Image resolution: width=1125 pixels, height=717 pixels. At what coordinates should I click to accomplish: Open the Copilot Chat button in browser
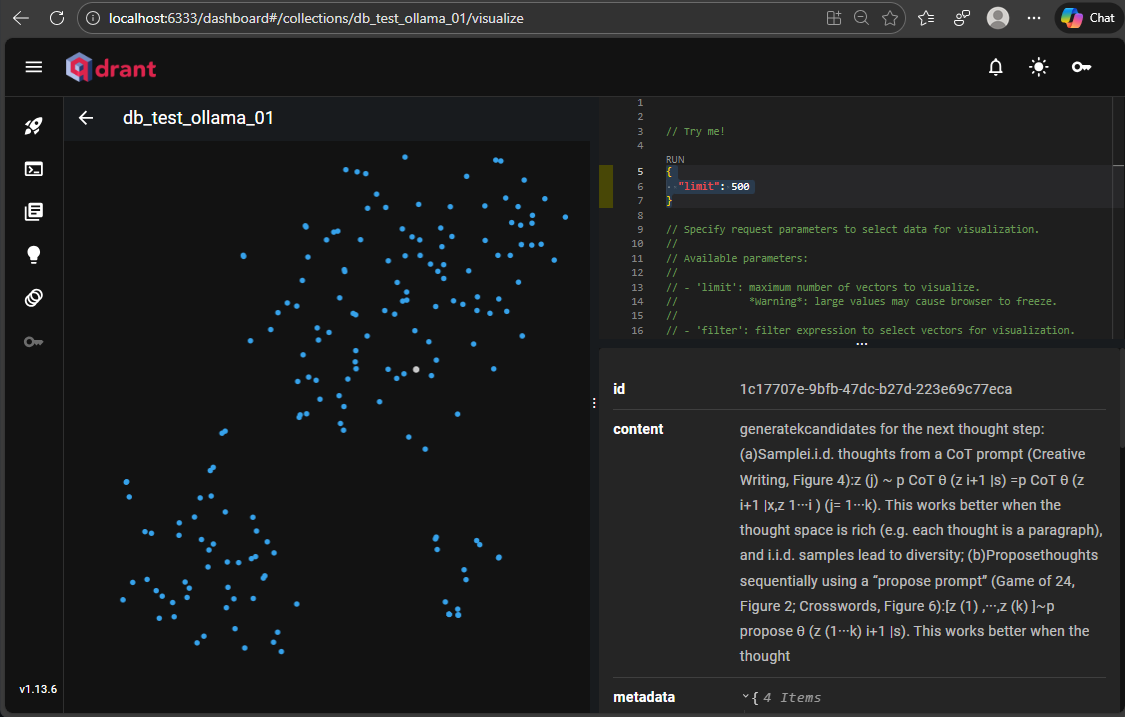click(x=1087, y=18)
